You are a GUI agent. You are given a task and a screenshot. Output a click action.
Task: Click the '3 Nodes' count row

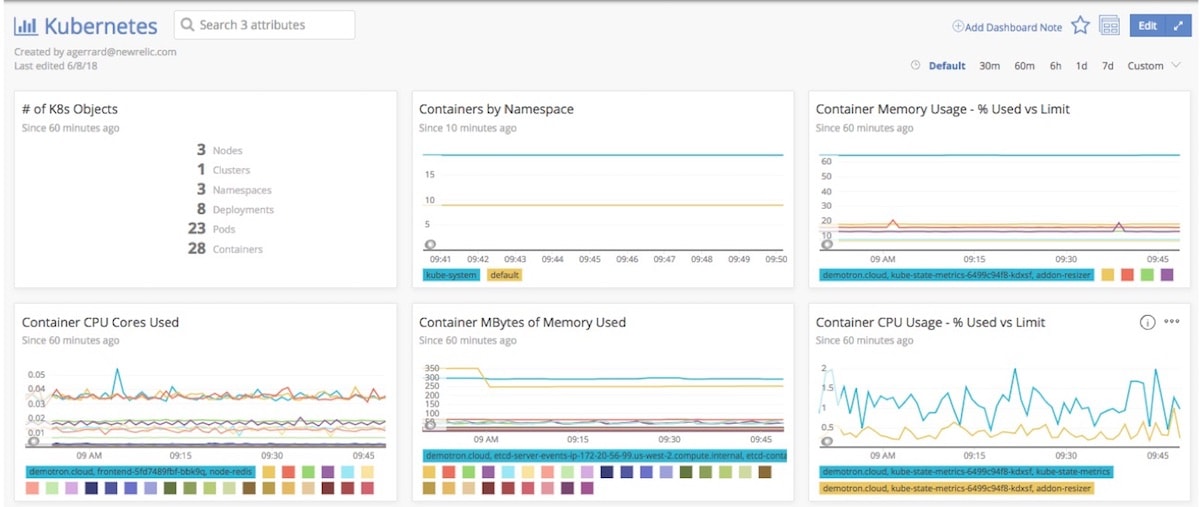(x=219, y=150)
